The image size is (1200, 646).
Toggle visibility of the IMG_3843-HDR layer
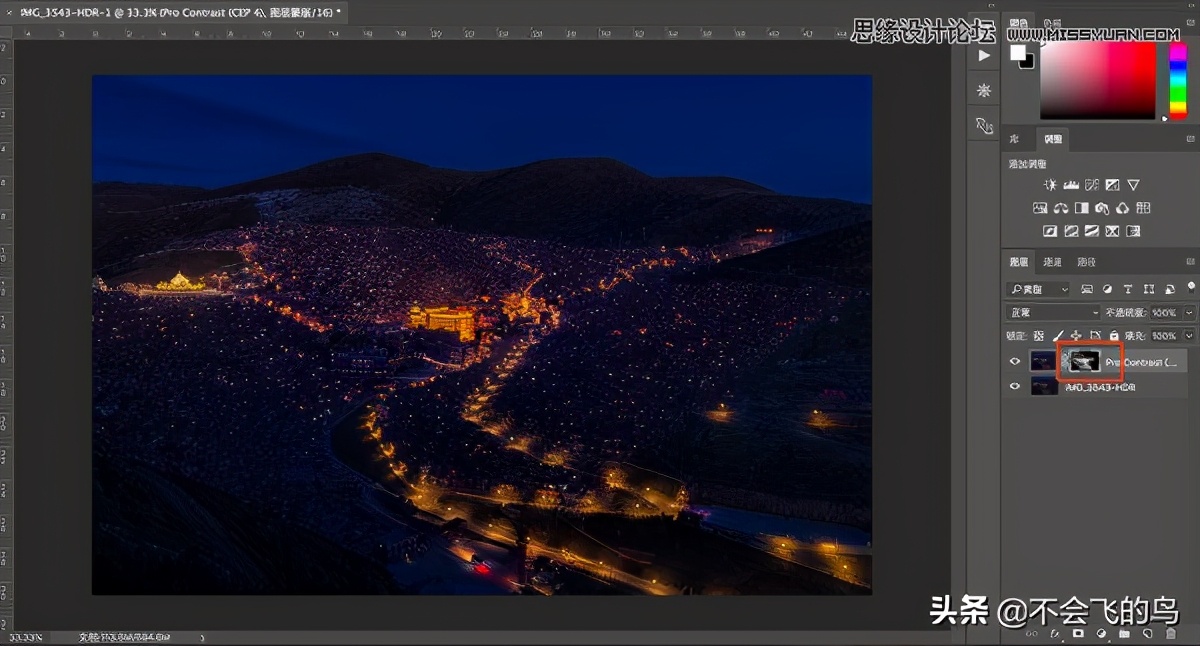1014,386
